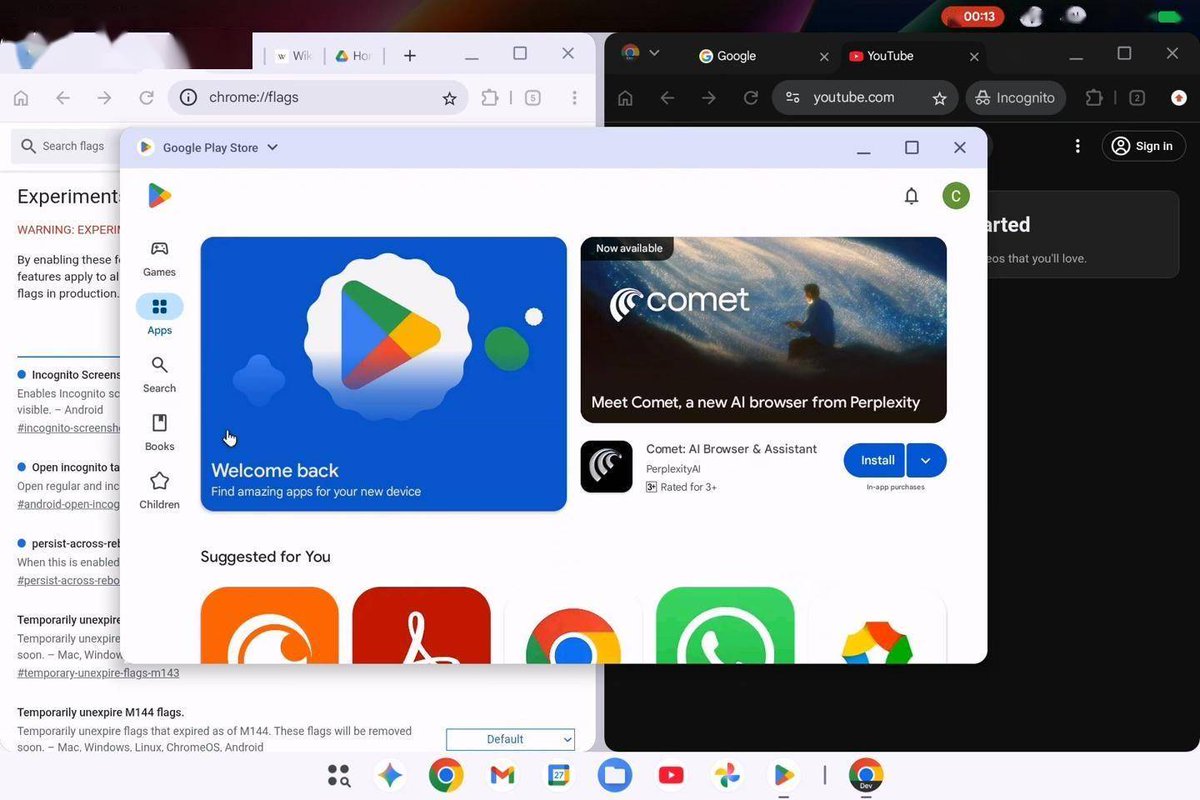
Task: Go back in incognito window
Action: tap(667, 98)
